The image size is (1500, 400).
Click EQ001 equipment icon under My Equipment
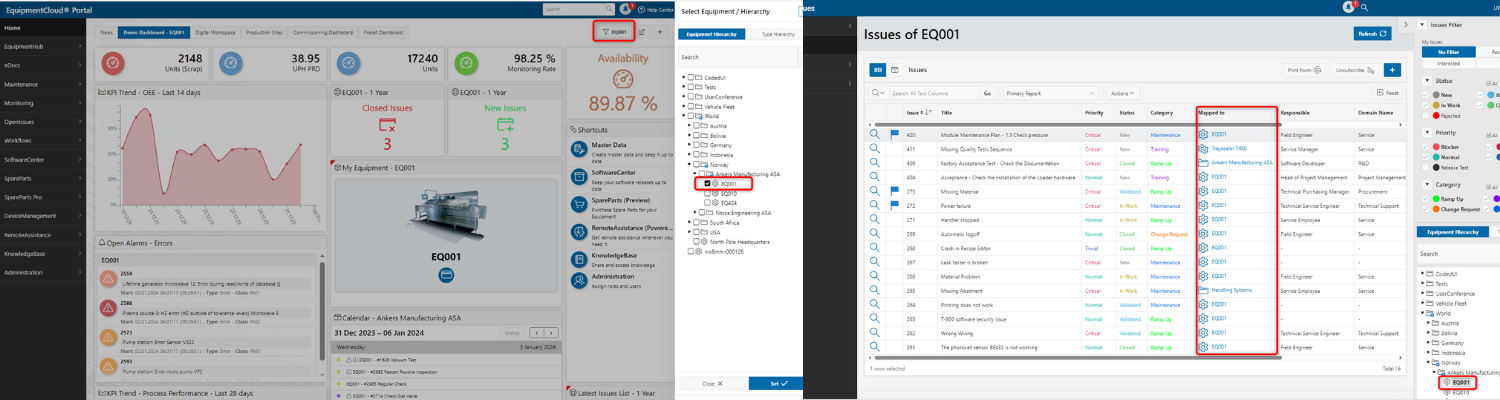click(x=445, y=274)
